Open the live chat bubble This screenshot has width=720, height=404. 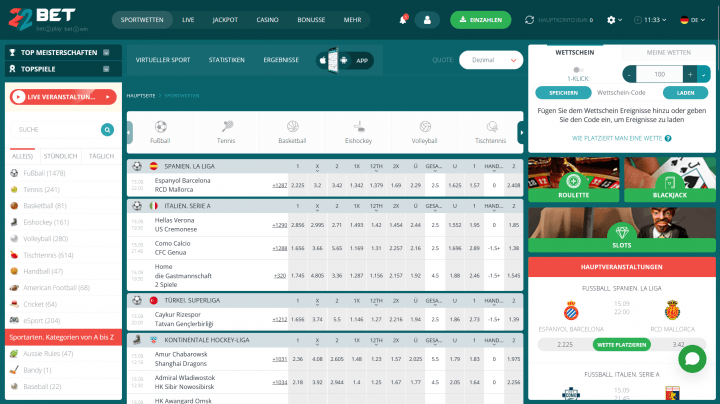coord(691,359)
